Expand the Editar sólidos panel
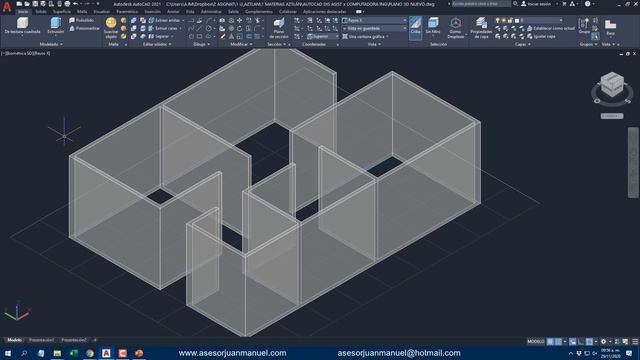 pos(157,44)
